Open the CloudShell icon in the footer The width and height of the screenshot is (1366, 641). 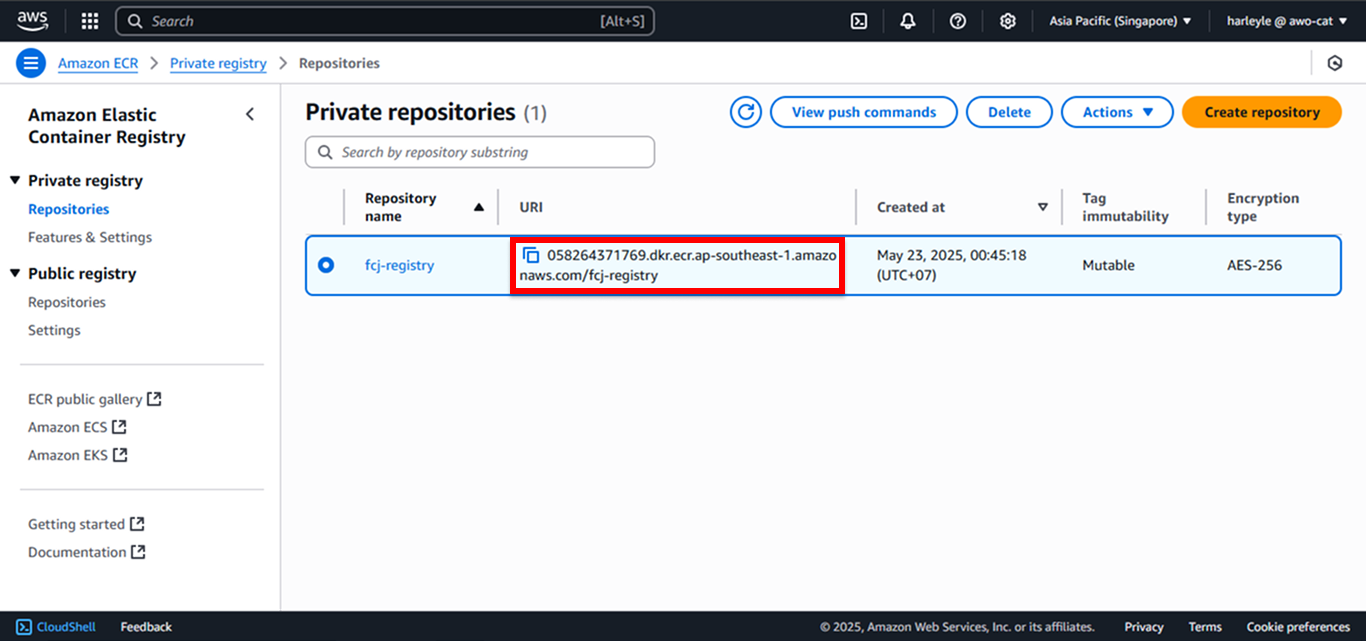[24, 627]
